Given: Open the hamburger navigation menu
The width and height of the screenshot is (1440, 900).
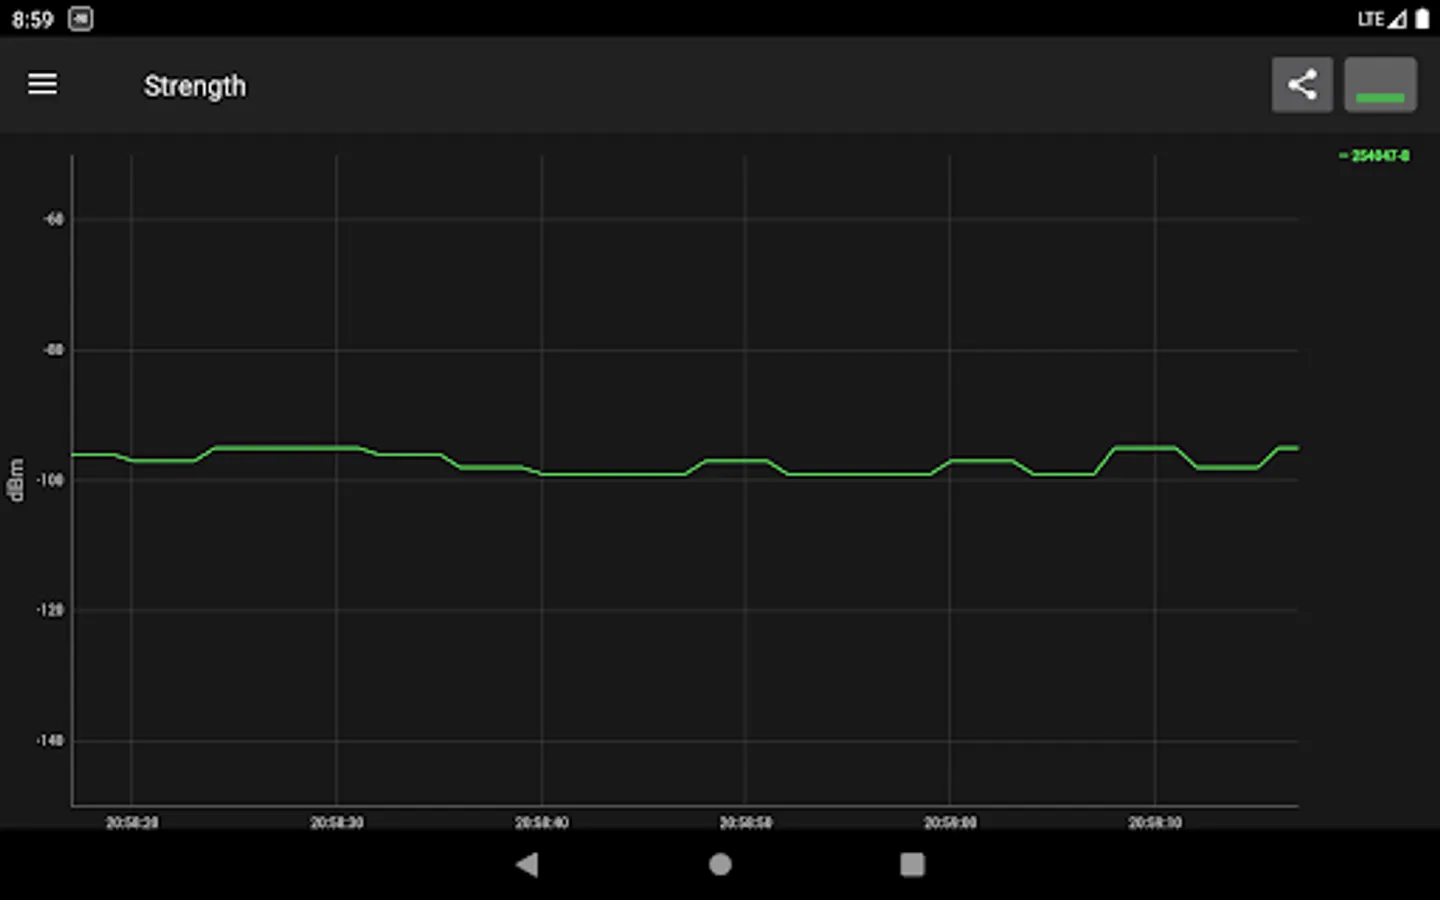Looking at the screenshot, I should 42,85.
